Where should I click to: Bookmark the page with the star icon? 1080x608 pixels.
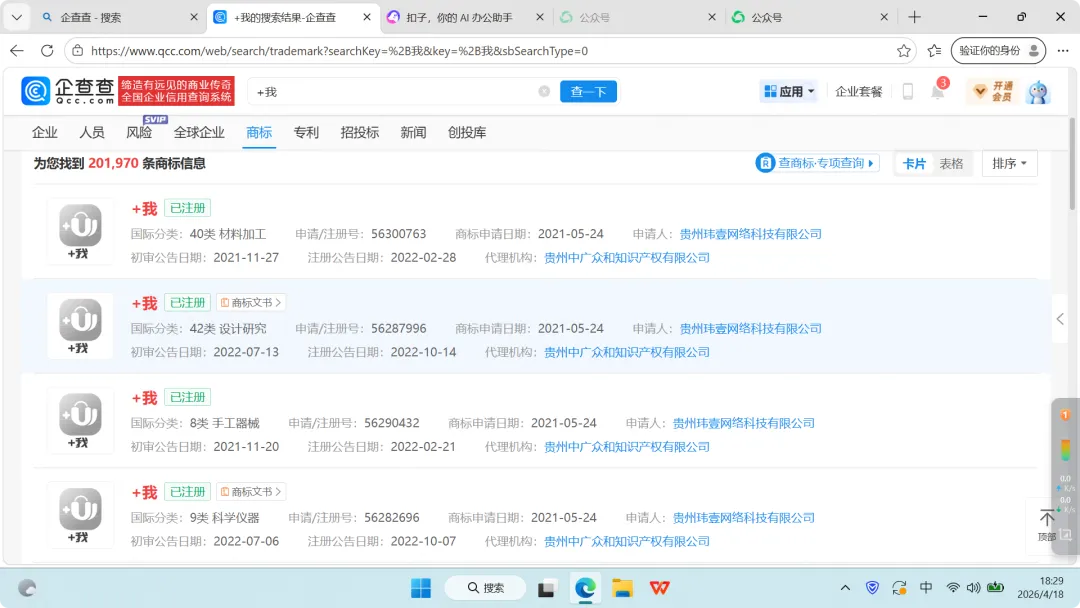(904, 51)
